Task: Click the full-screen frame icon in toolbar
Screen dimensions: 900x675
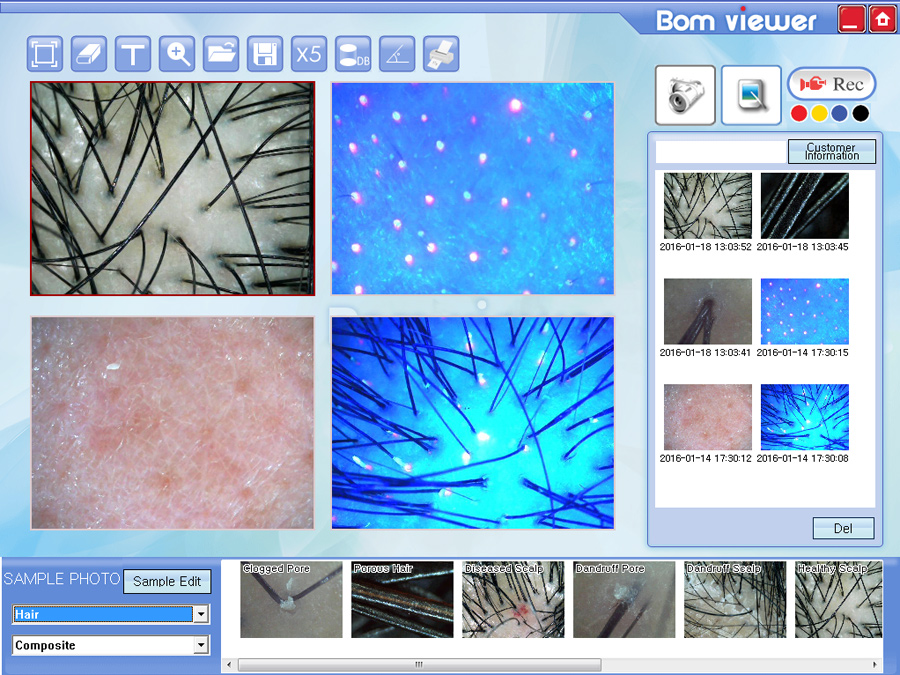Action: tap(45, 53)
